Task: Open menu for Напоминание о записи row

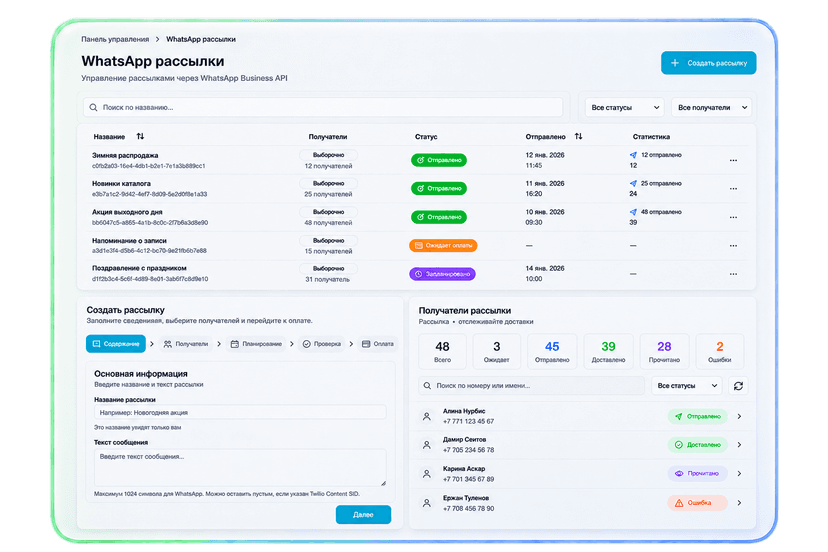Action: tap(733, 246)
